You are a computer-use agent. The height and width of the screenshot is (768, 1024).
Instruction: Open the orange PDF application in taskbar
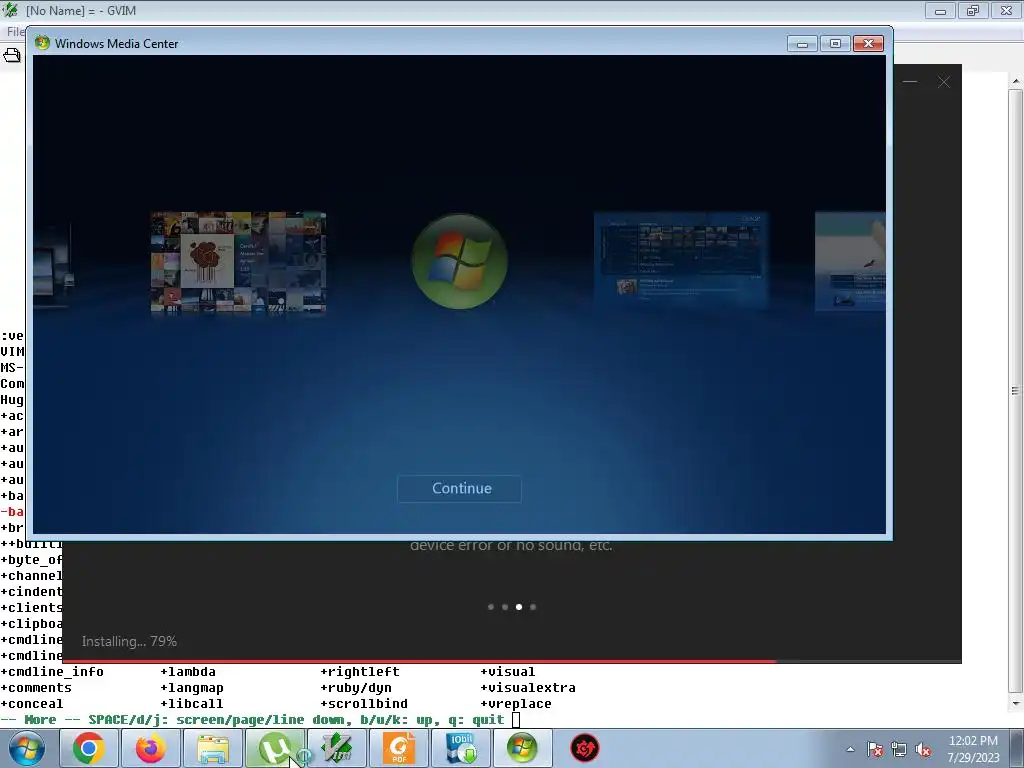click(398, 748)
